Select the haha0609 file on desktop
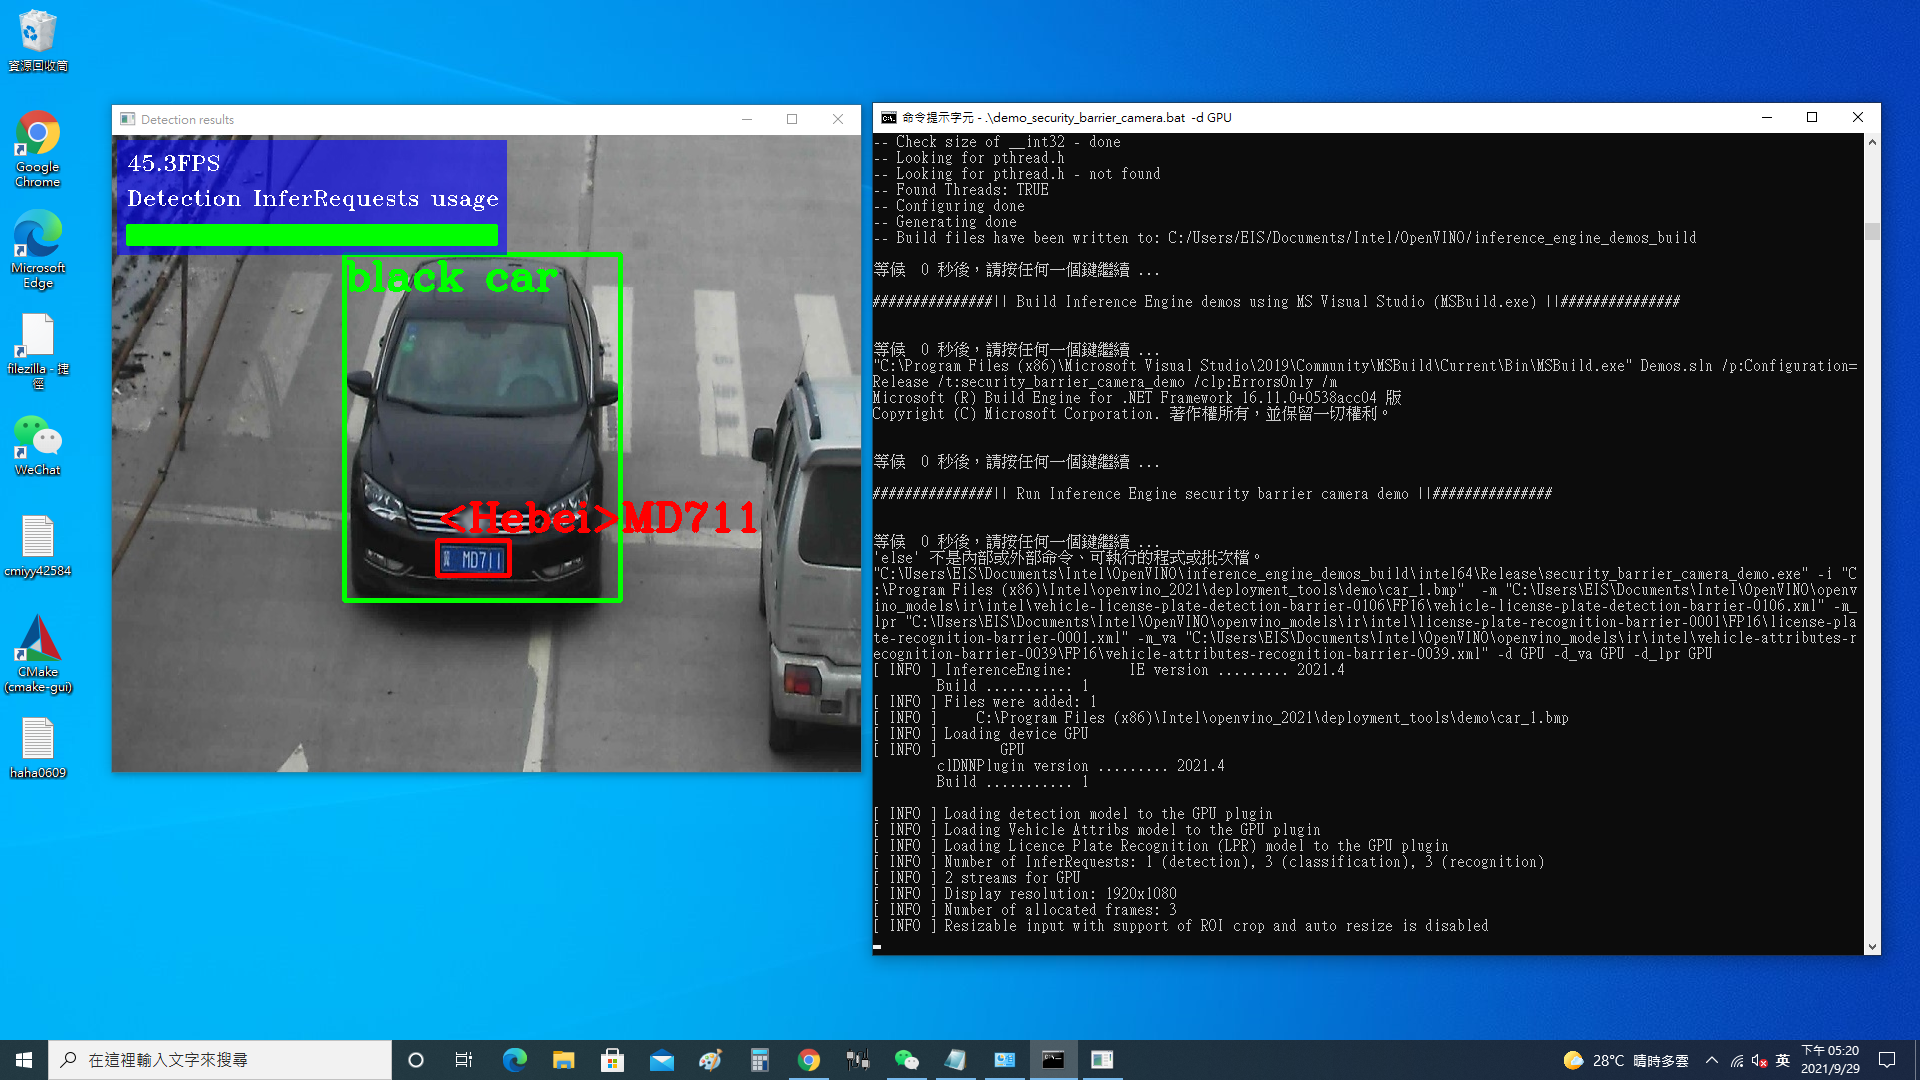Image resolution: width=1920 pixels, height=1080 pixels. pos(38,748)
